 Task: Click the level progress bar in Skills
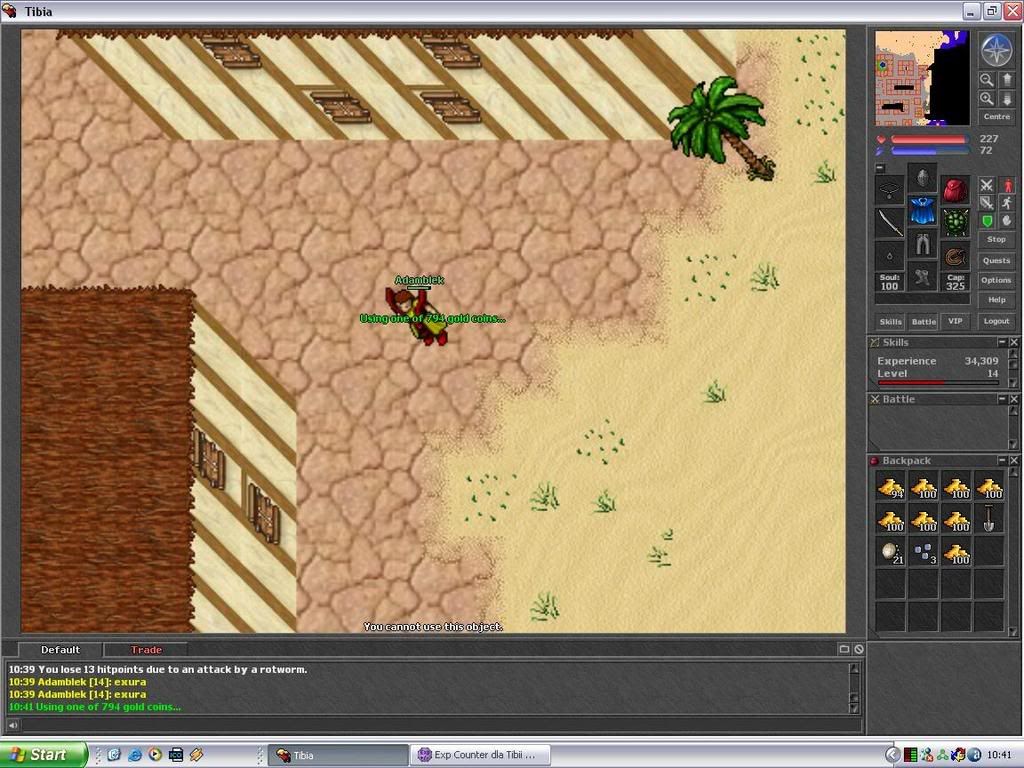coord(938,383)
